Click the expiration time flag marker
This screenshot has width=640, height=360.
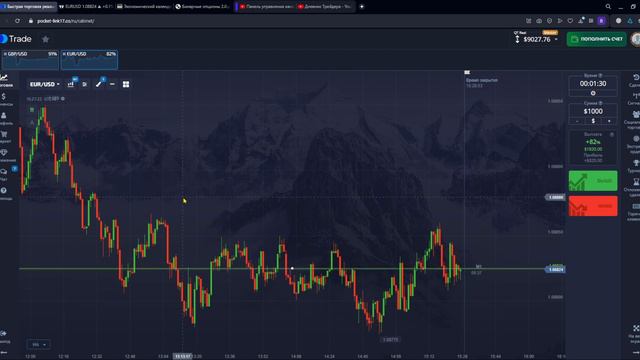pos(467,73)
